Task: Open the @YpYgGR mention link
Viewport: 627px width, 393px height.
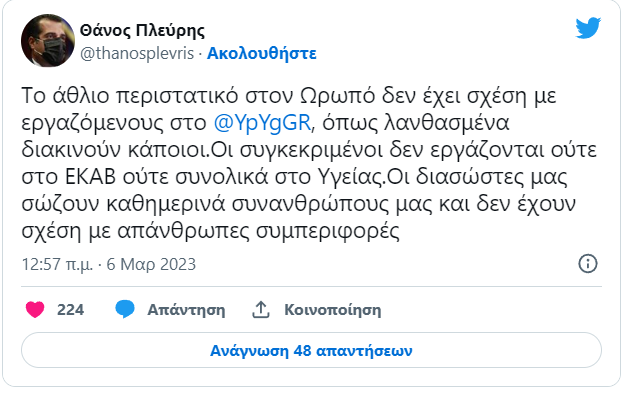Action: pyautogui.click(x=262, y=123)
